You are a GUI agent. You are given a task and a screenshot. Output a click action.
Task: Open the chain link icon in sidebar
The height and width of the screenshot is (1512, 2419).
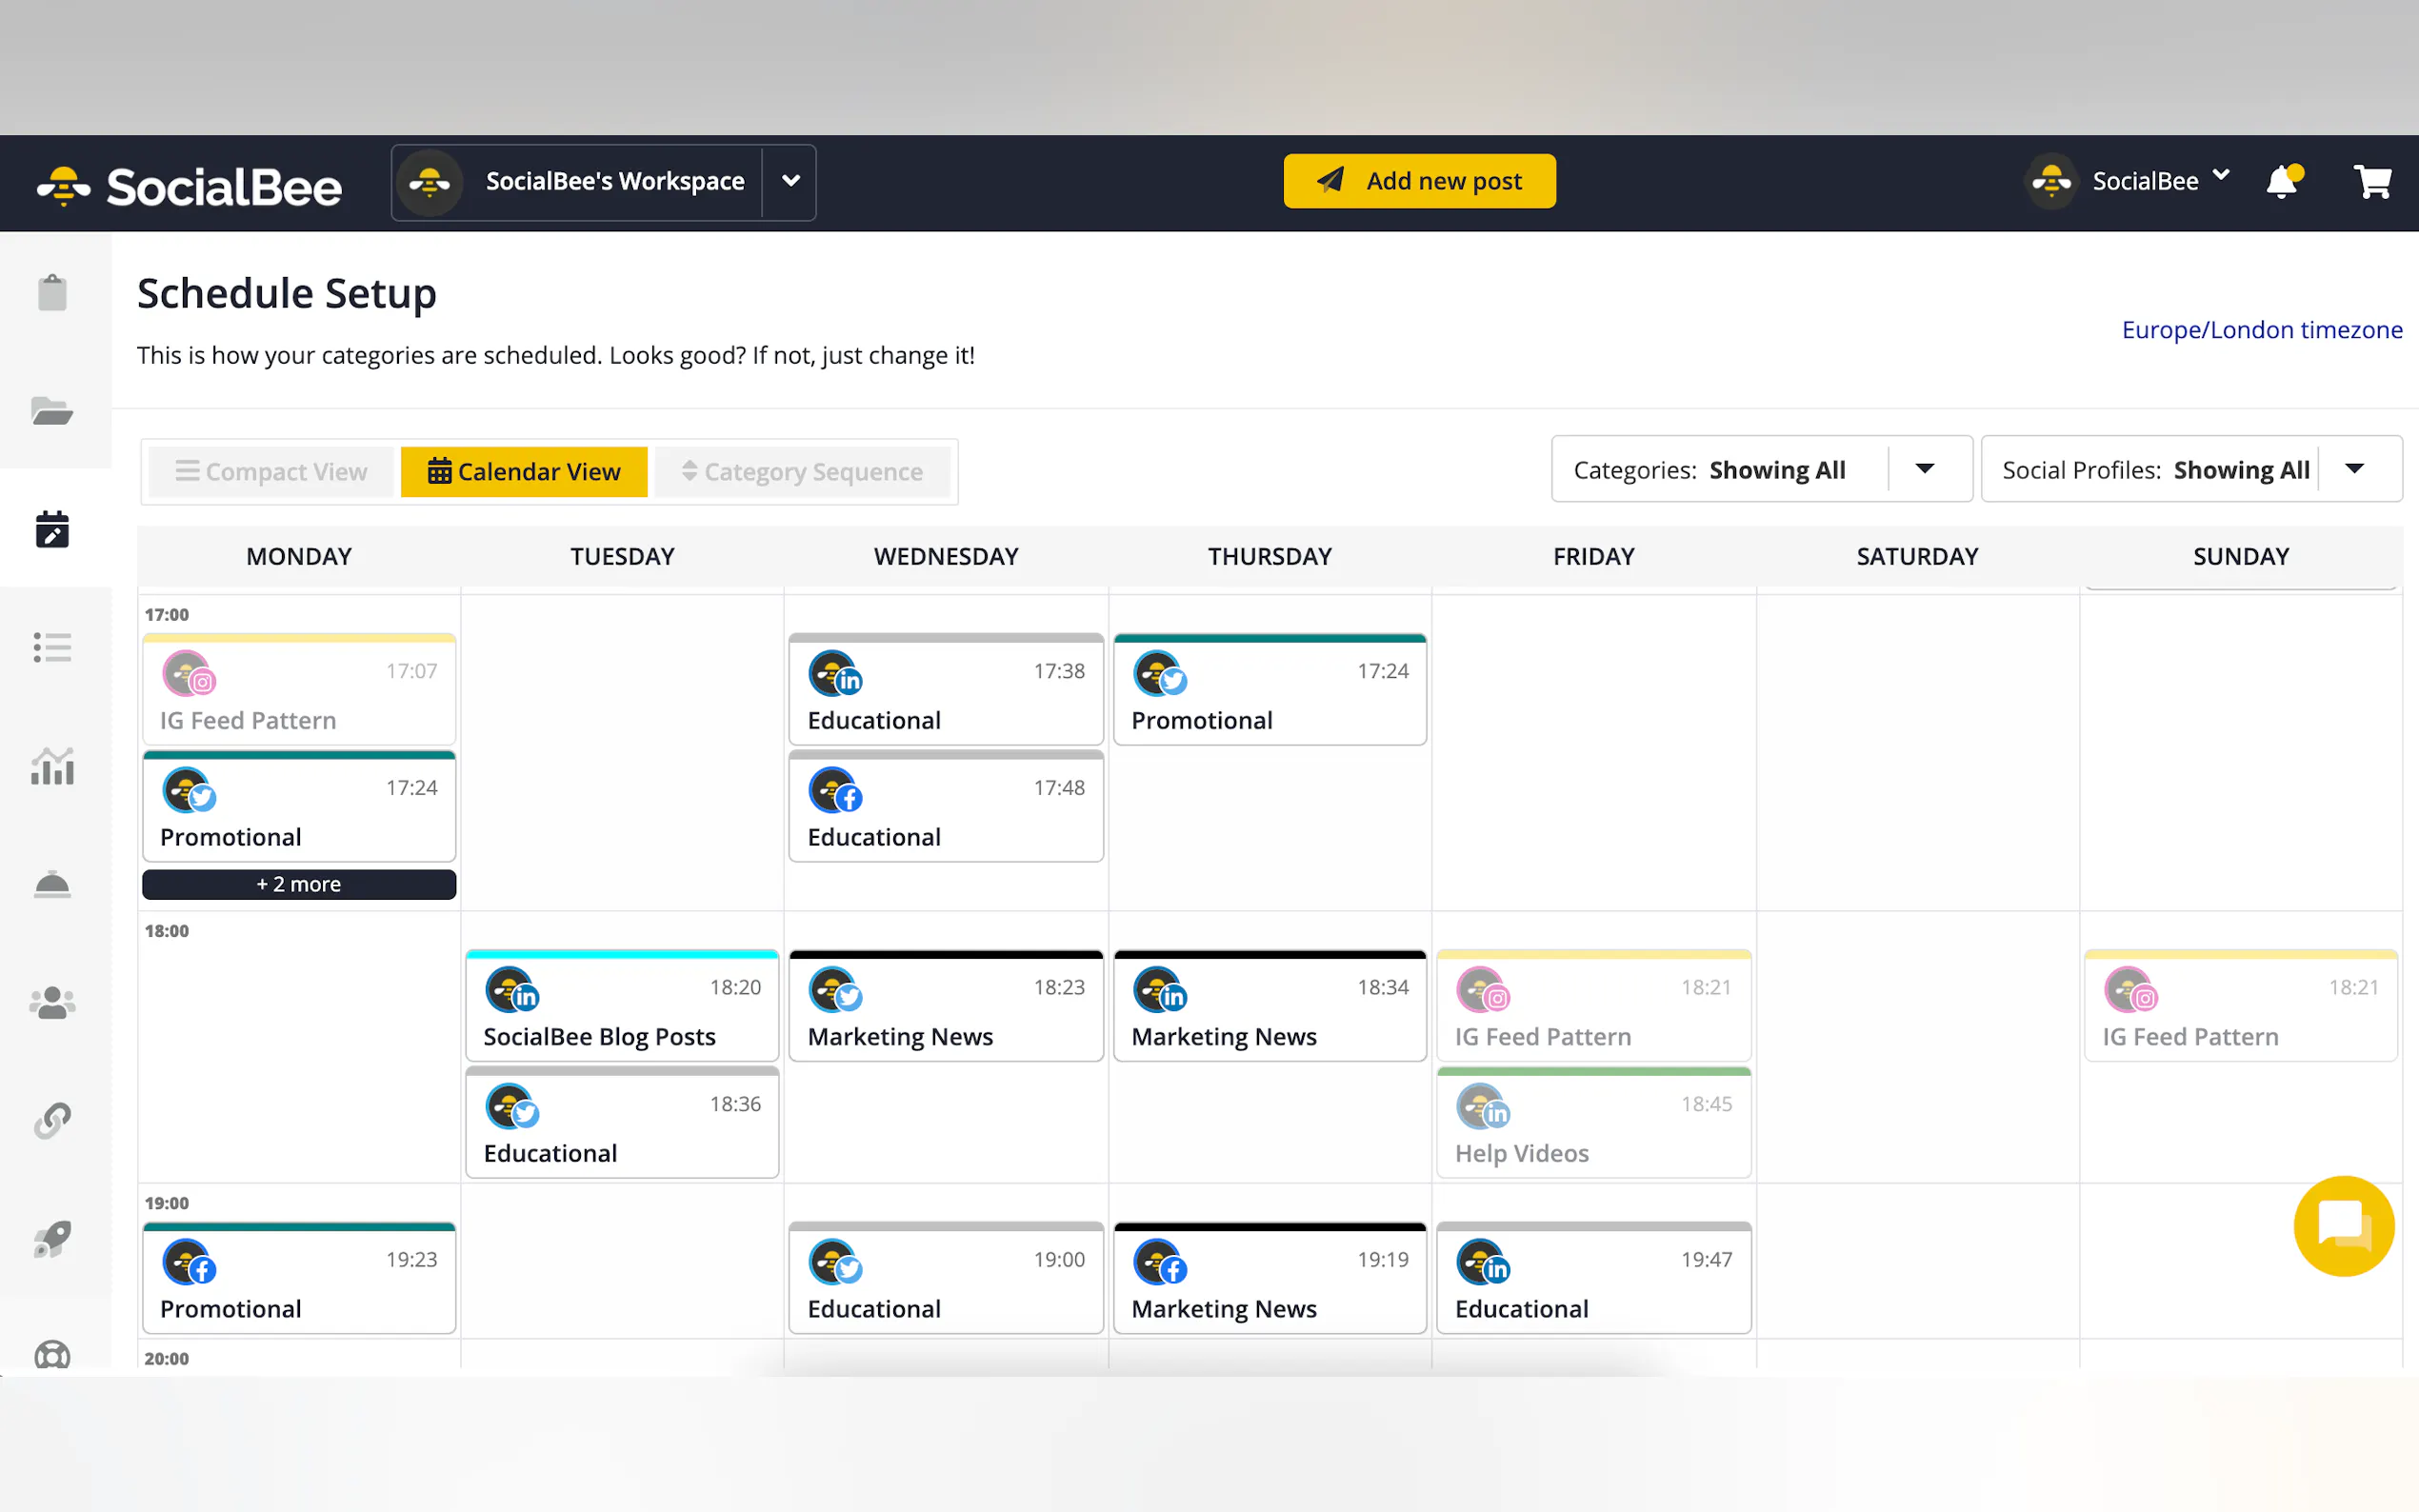click(52, 1121)
